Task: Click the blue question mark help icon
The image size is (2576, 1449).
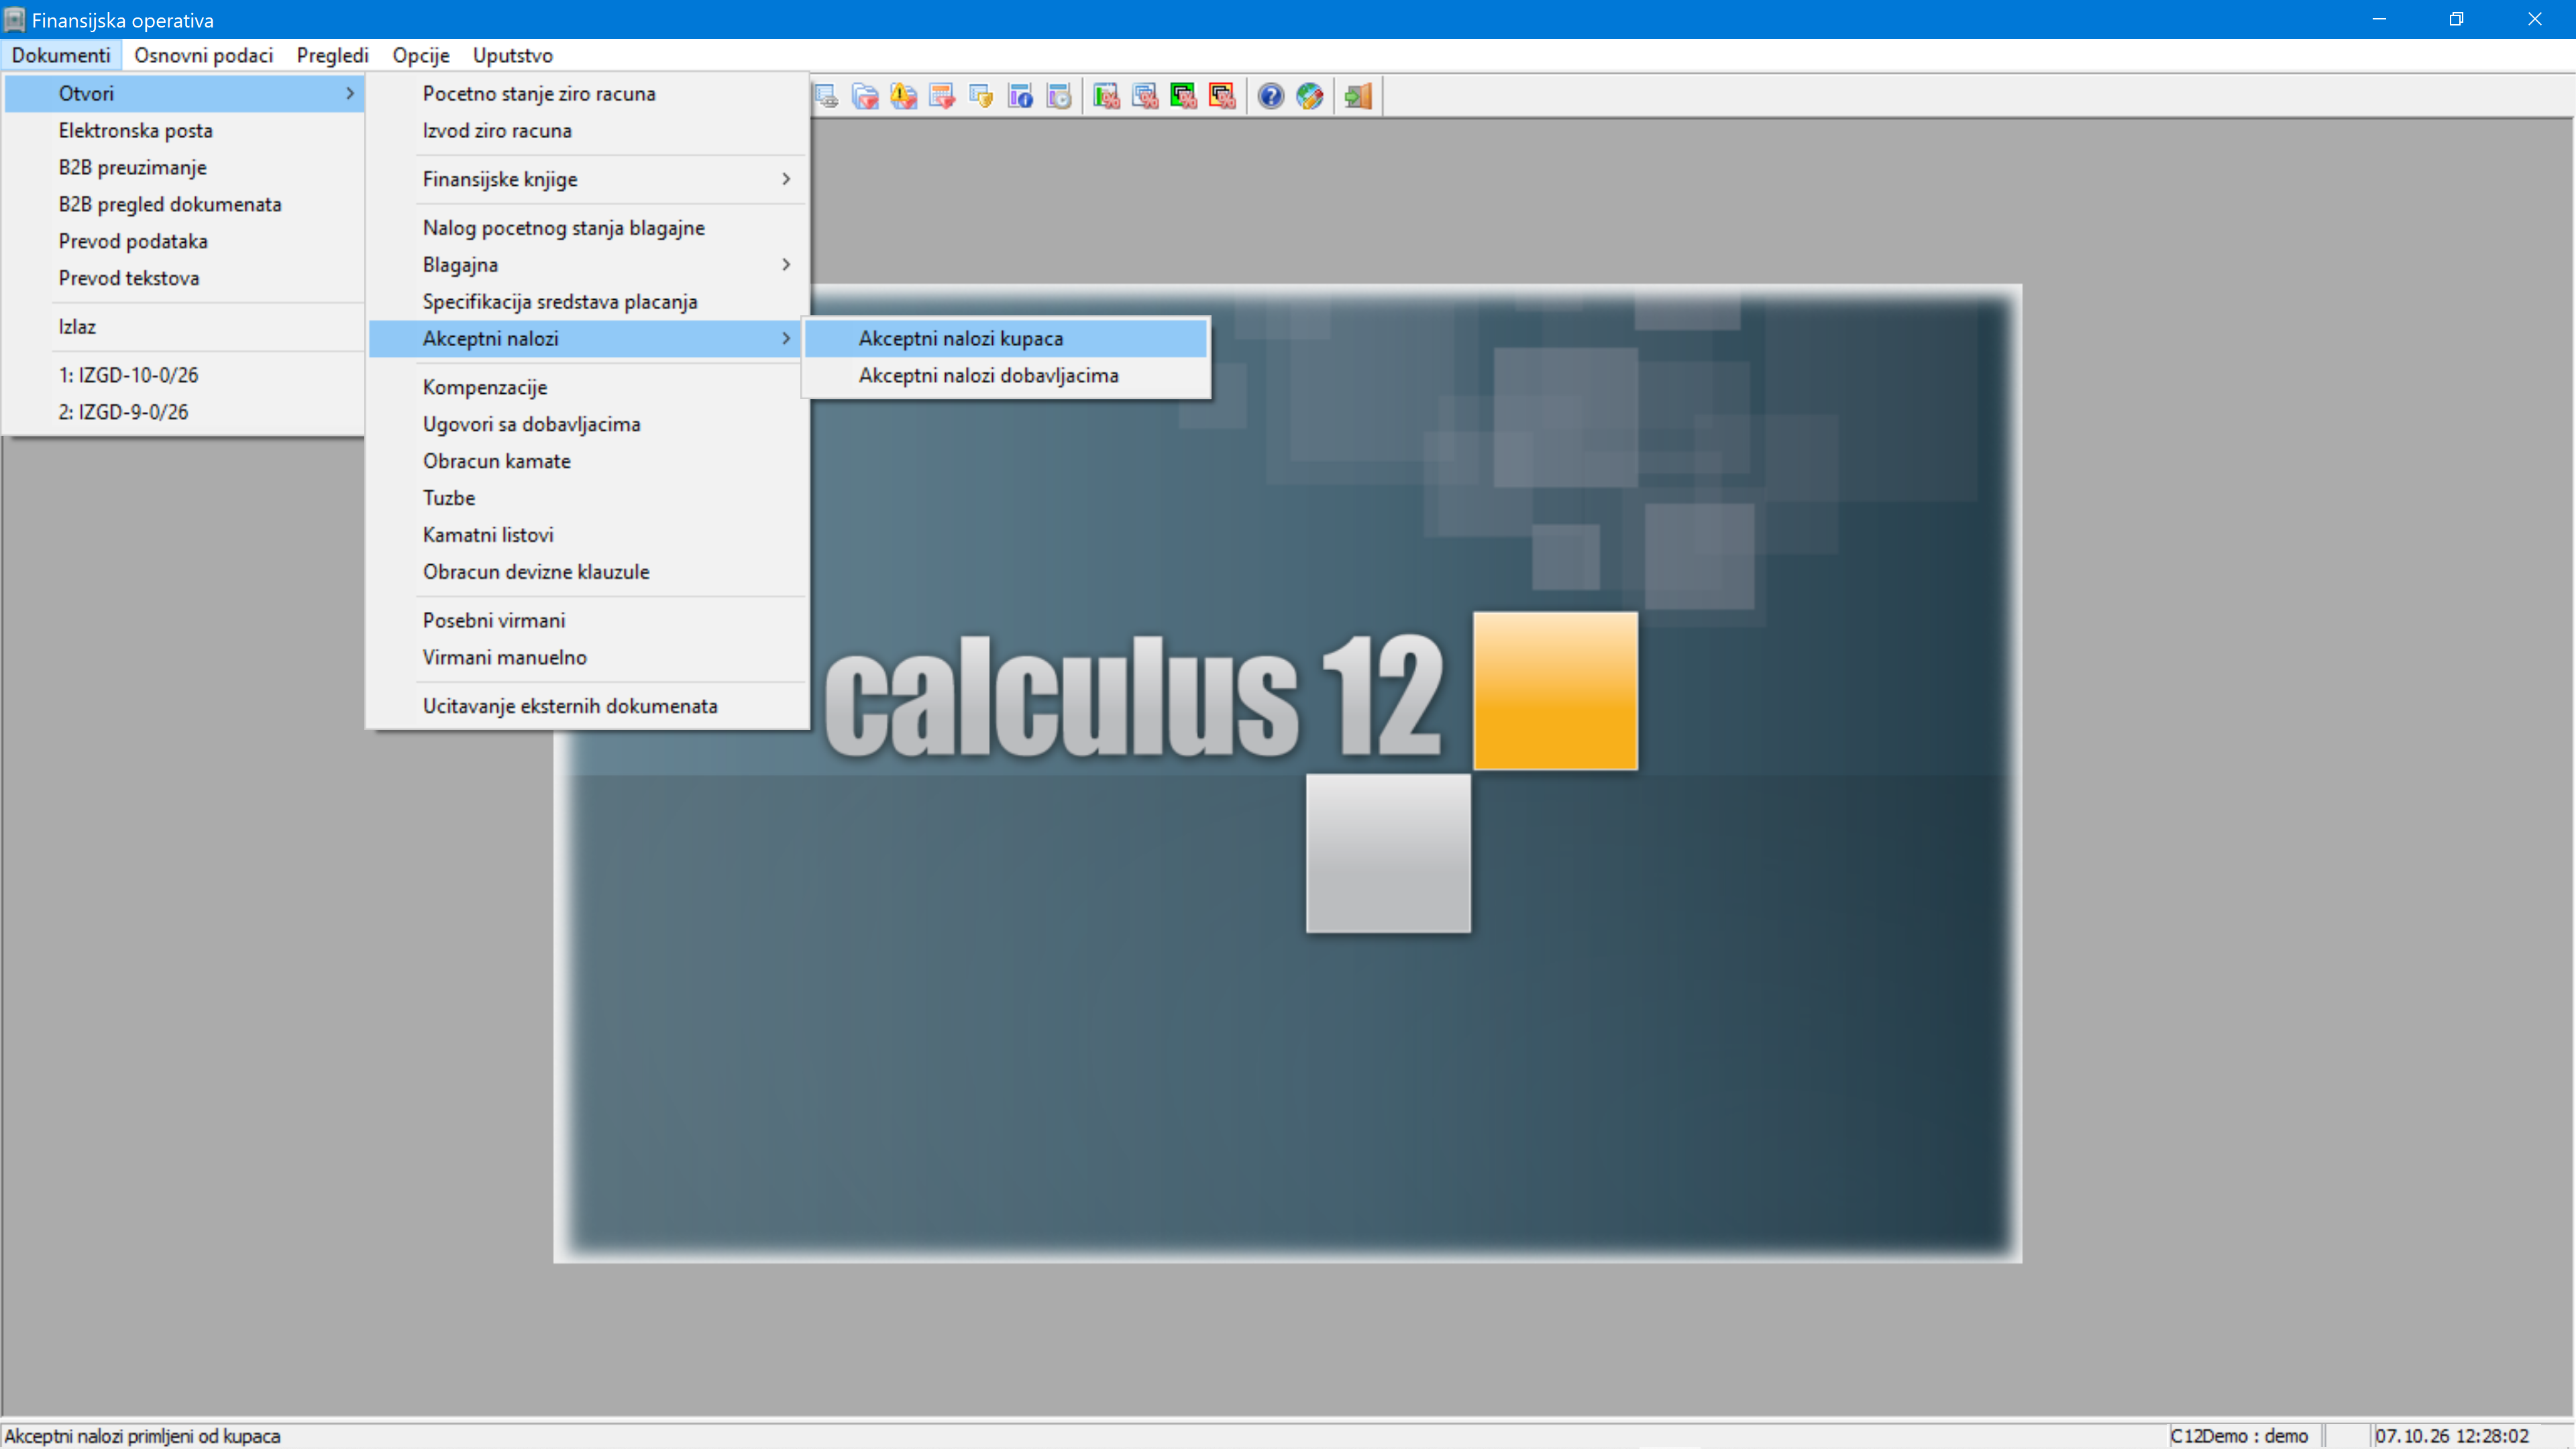Action: tap(1270, 96)
